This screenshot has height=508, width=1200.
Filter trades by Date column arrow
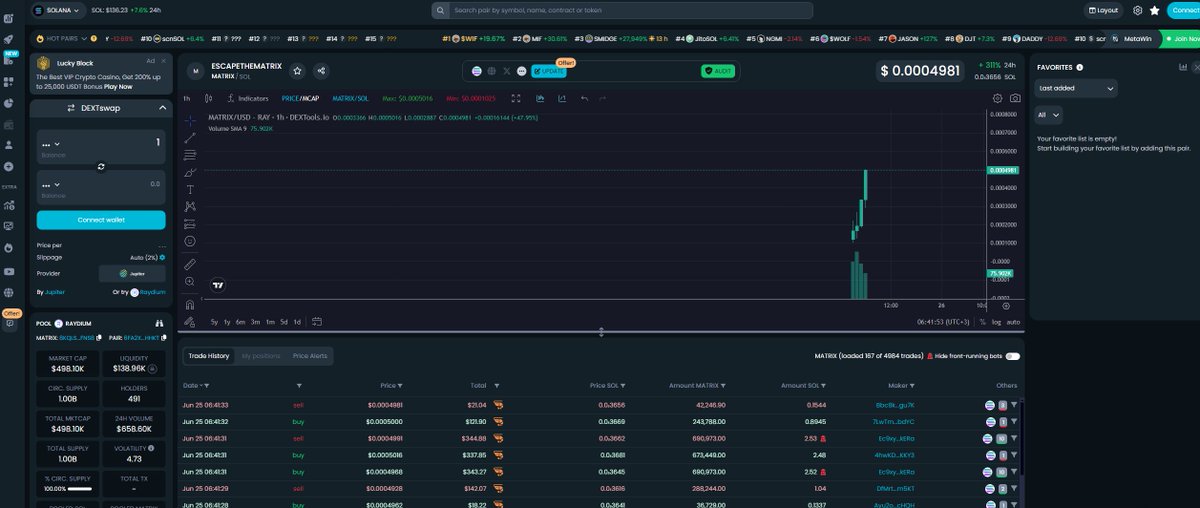pyautogui.click(x=207, y=385)
